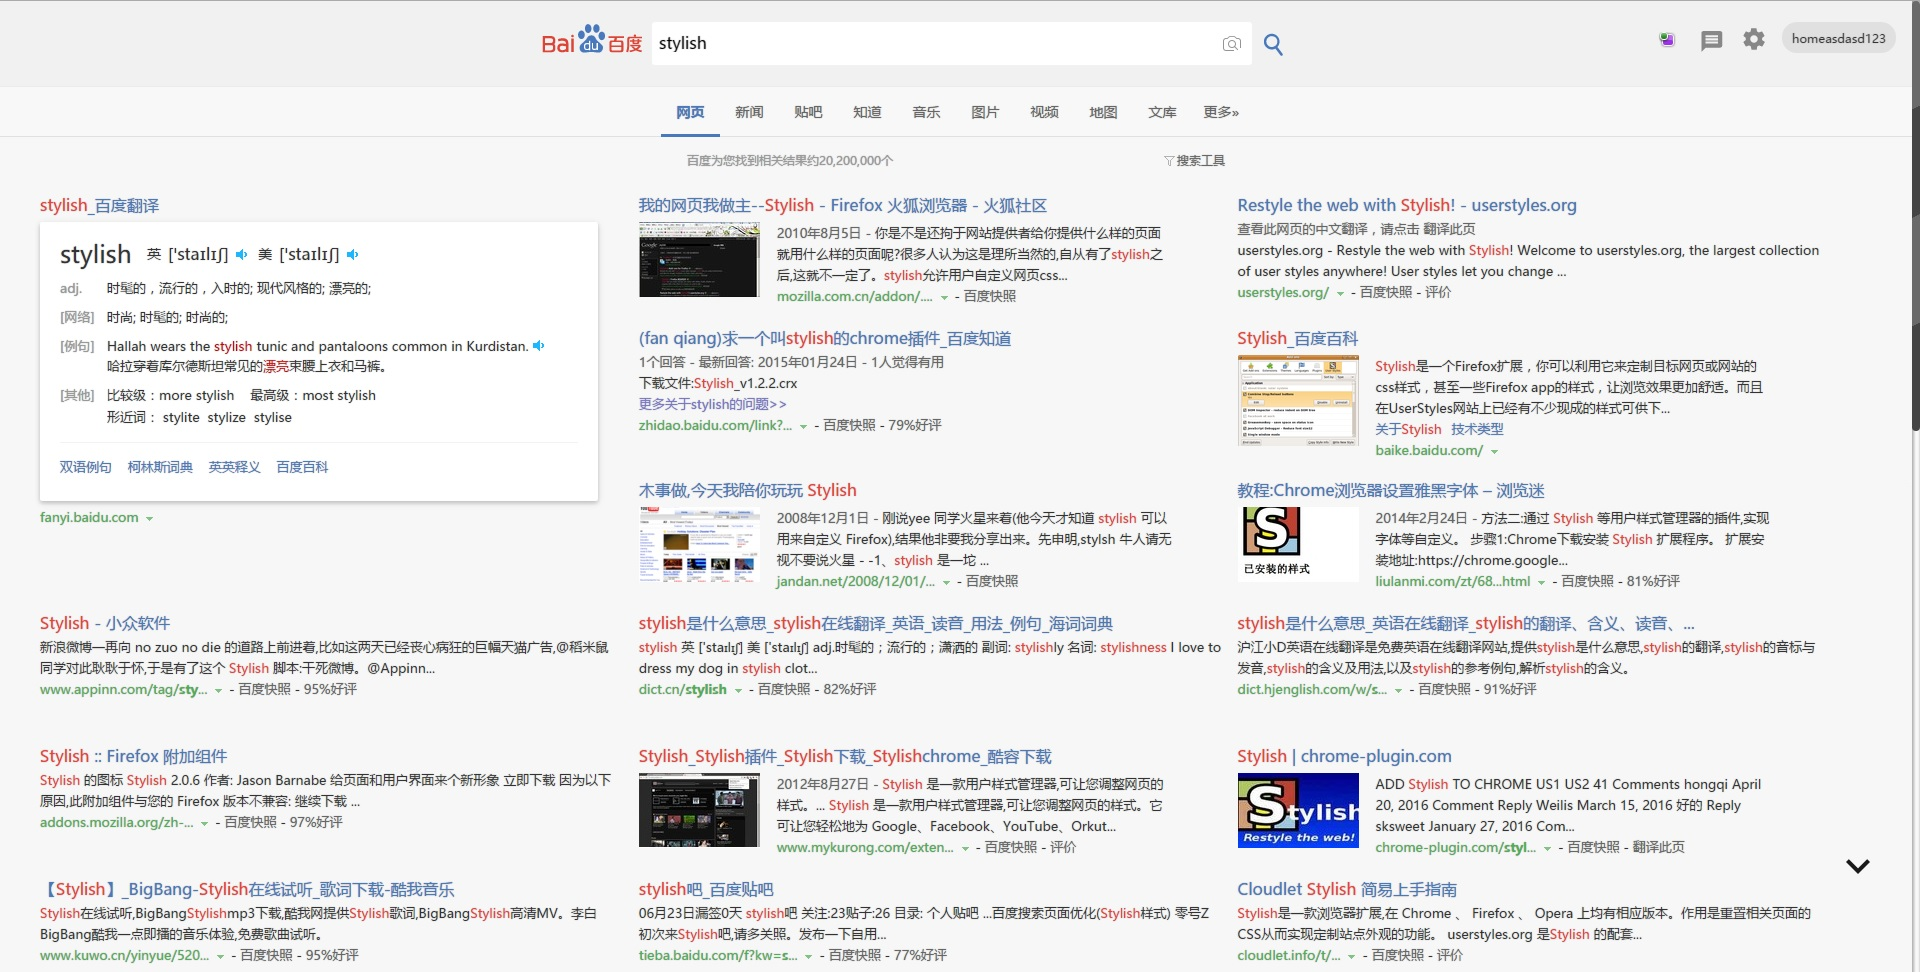Play the example sentence audio icon
The image size is (1920, 972).
(x=538, y=346)
